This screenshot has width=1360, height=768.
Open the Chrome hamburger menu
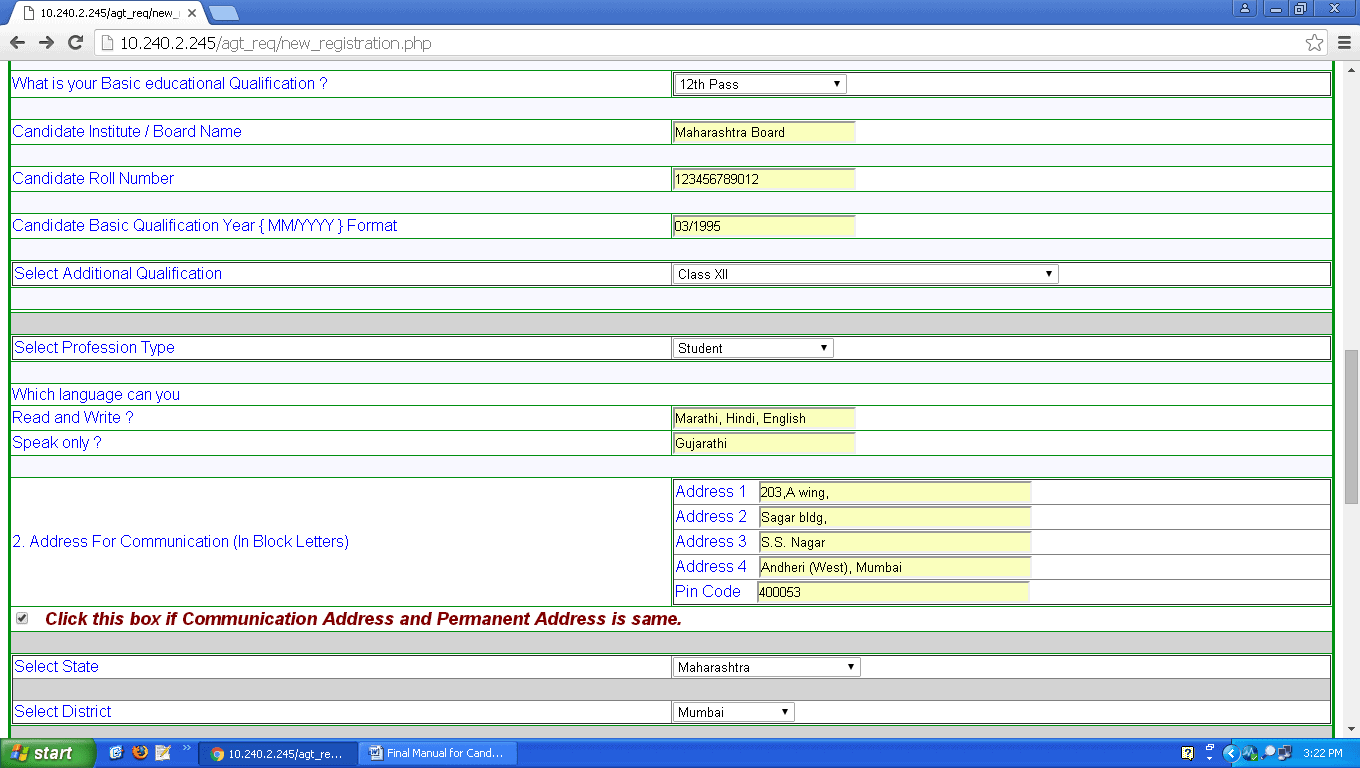[x=1344, y=43]
